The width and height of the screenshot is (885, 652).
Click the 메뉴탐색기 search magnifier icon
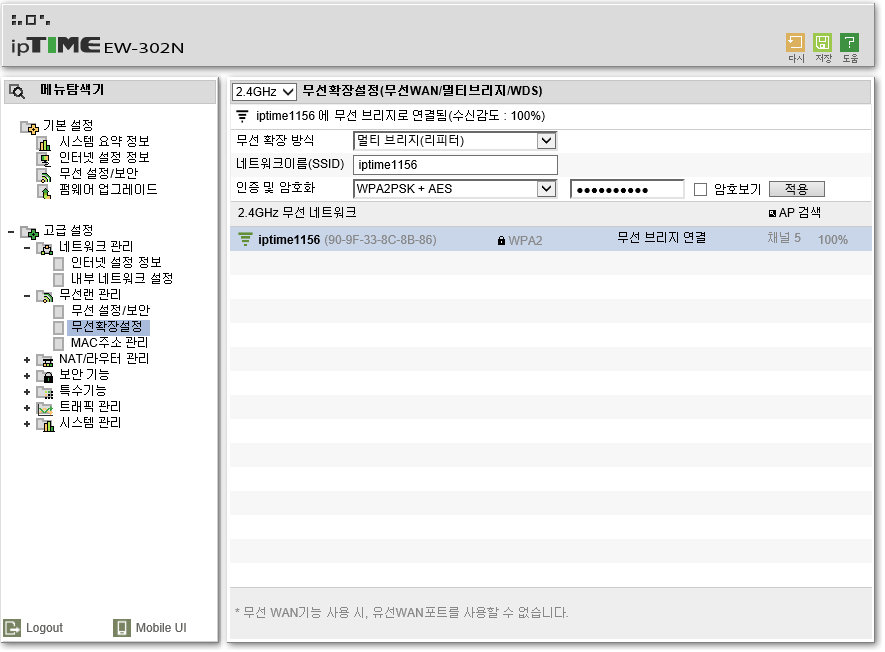click(17, 91)
